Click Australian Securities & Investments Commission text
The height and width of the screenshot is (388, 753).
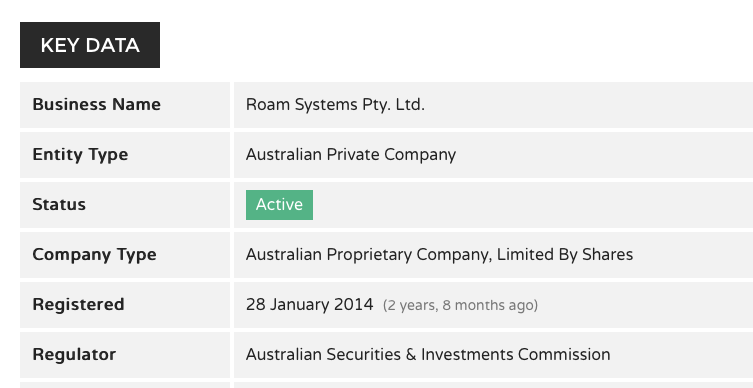[428, 354]
